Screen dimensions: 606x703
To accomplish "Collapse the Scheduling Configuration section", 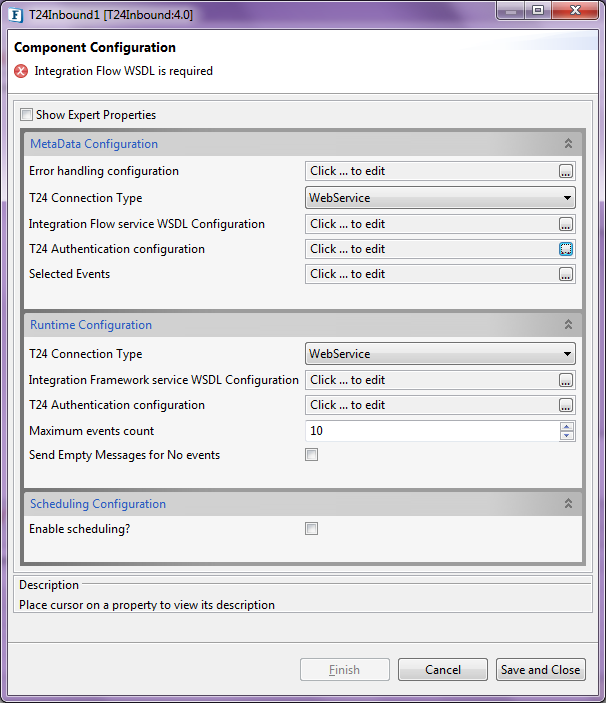I will (x=568, y=503).
